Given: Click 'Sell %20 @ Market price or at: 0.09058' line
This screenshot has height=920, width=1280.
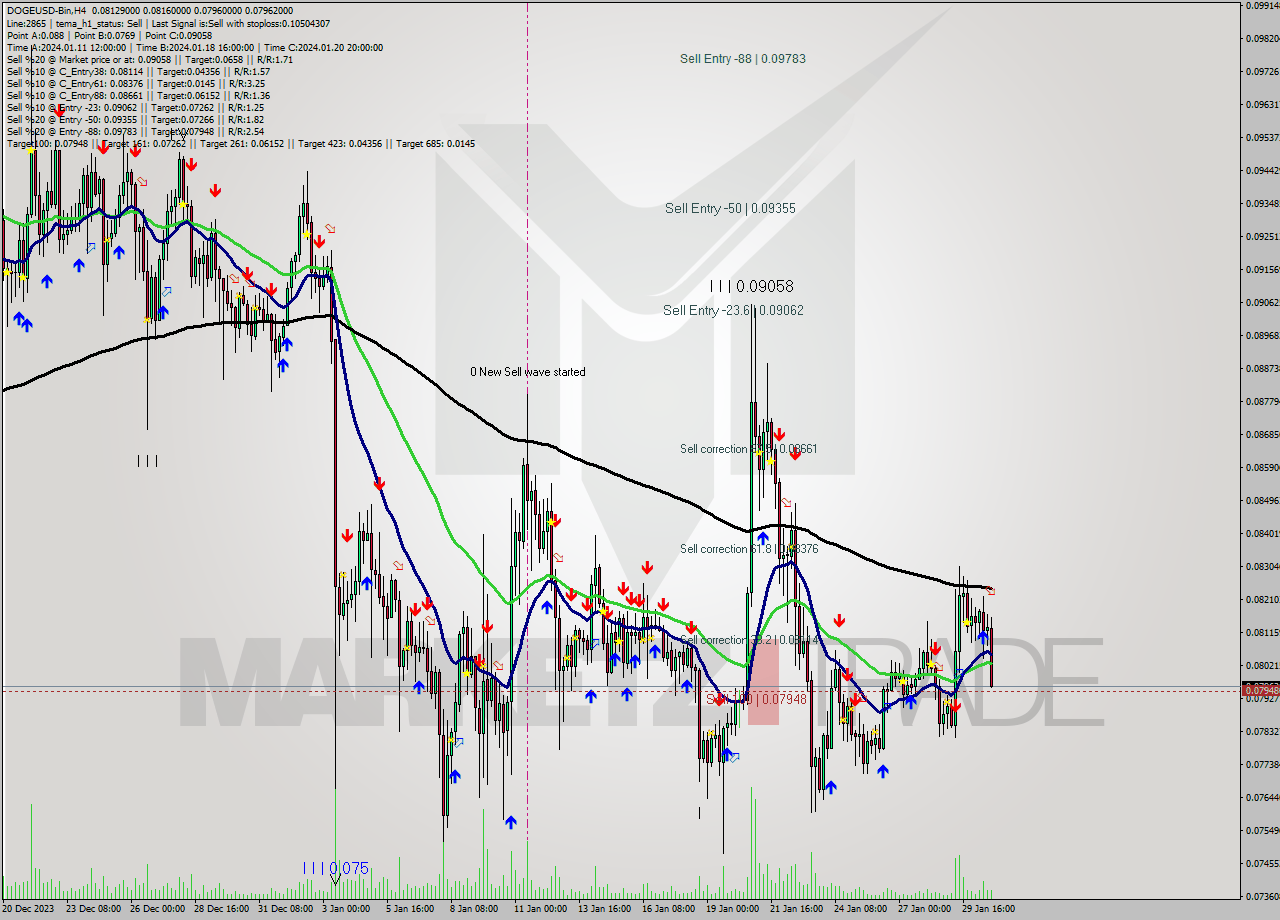Looking at the screenshot, I should point(149,59).
